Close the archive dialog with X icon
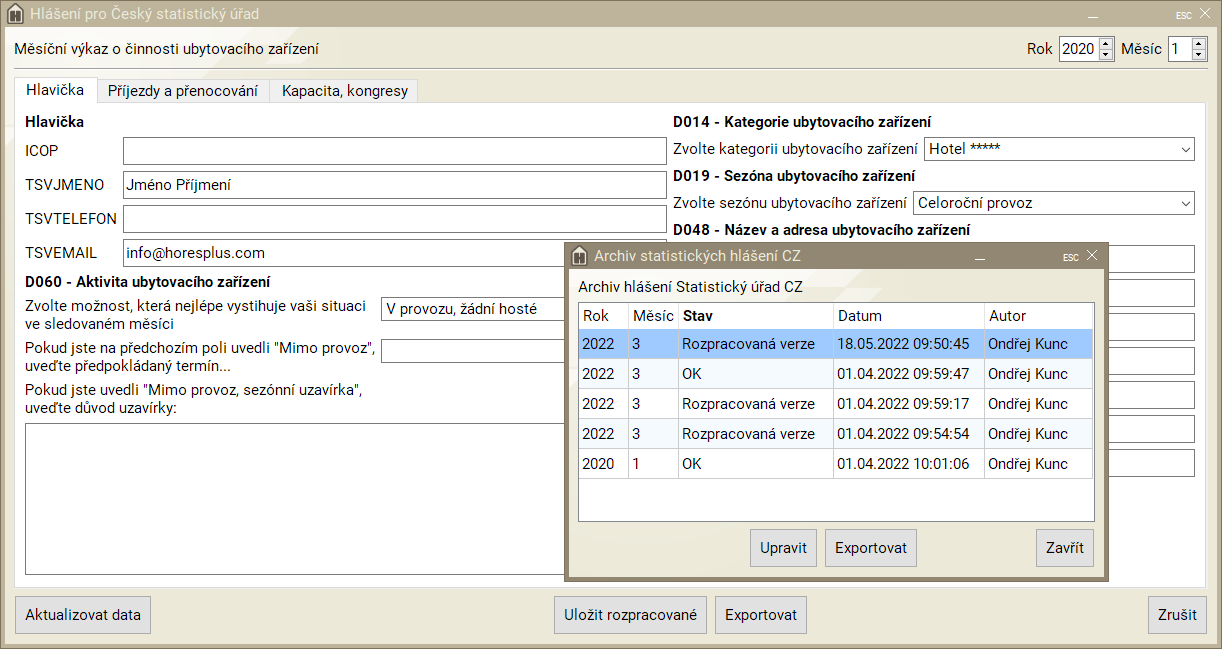 pos(1092,256)
